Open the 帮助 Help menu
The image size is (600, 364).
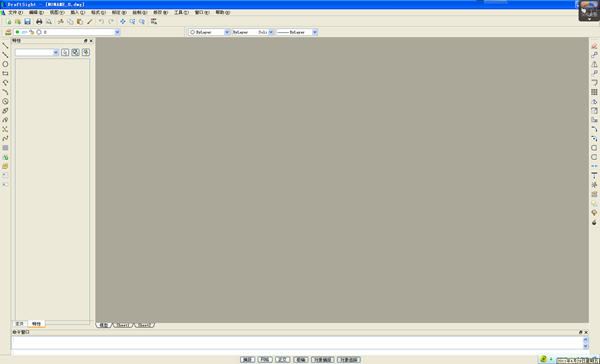pyautogui.click(x=223, y=13)
